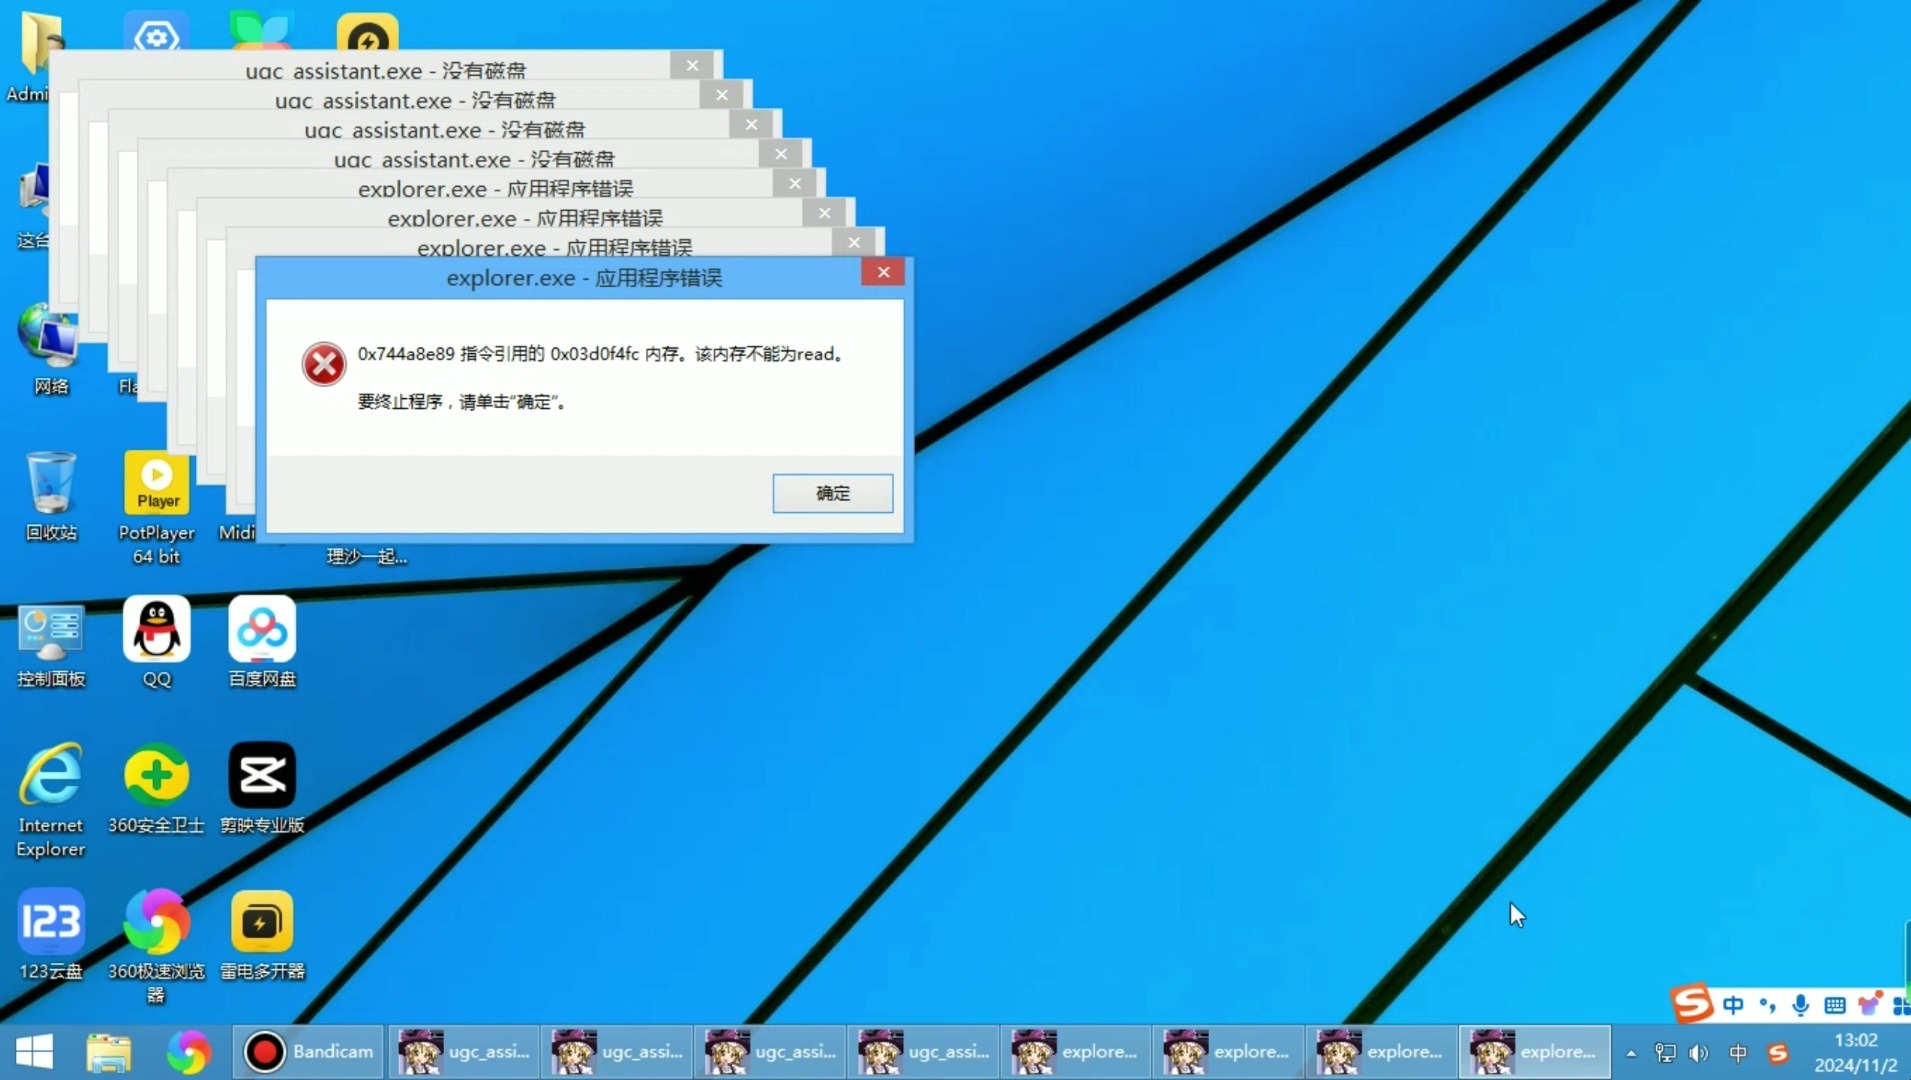Show hidden tray icons arrow

1631,1053
